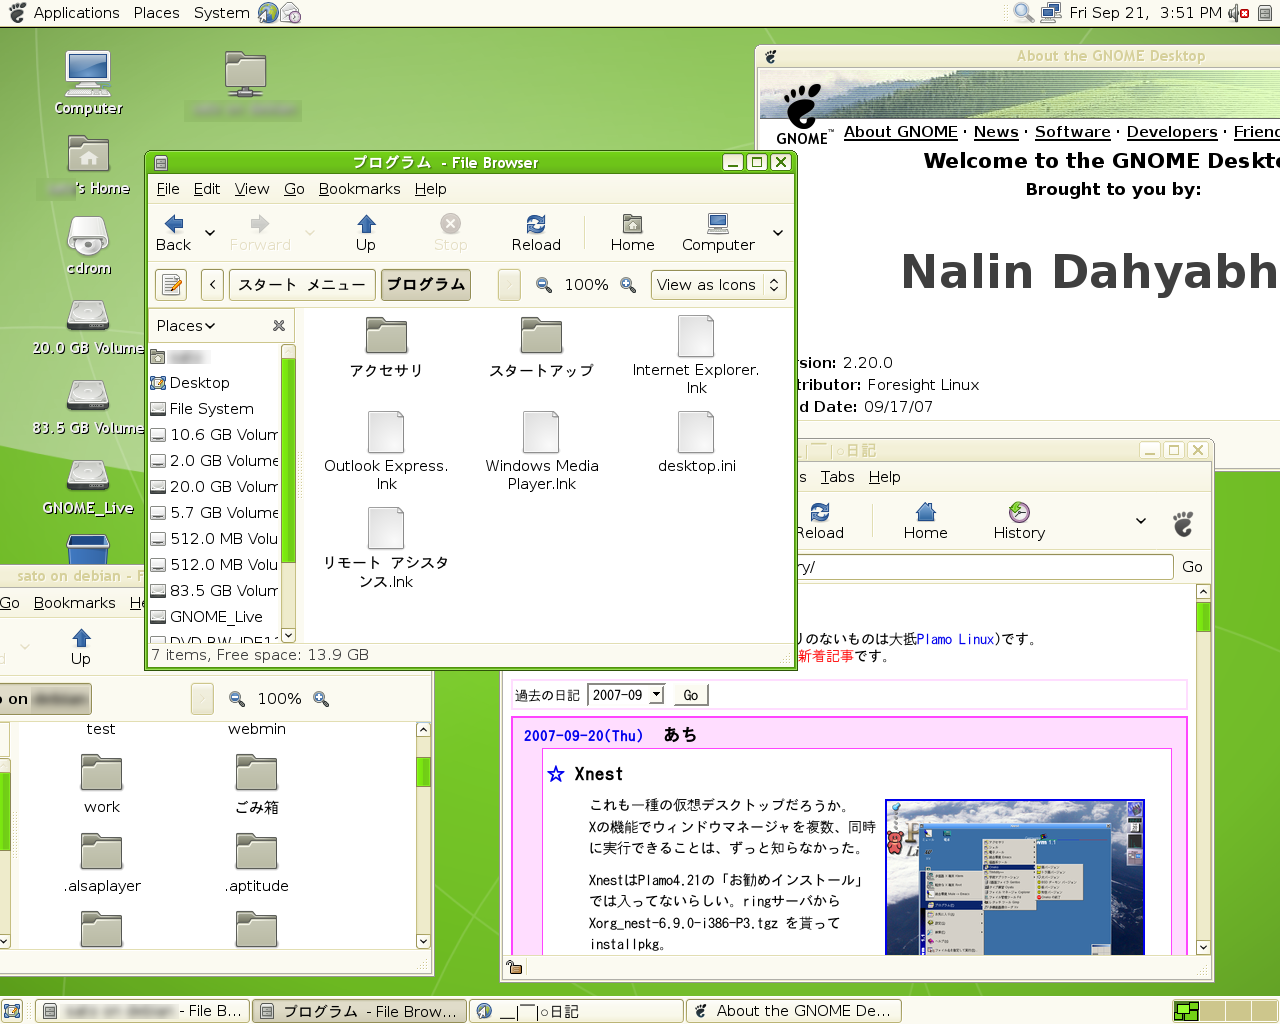
Task: Open History in browser toolbar
Action: pyautogui.click(x=1019, y=521)
